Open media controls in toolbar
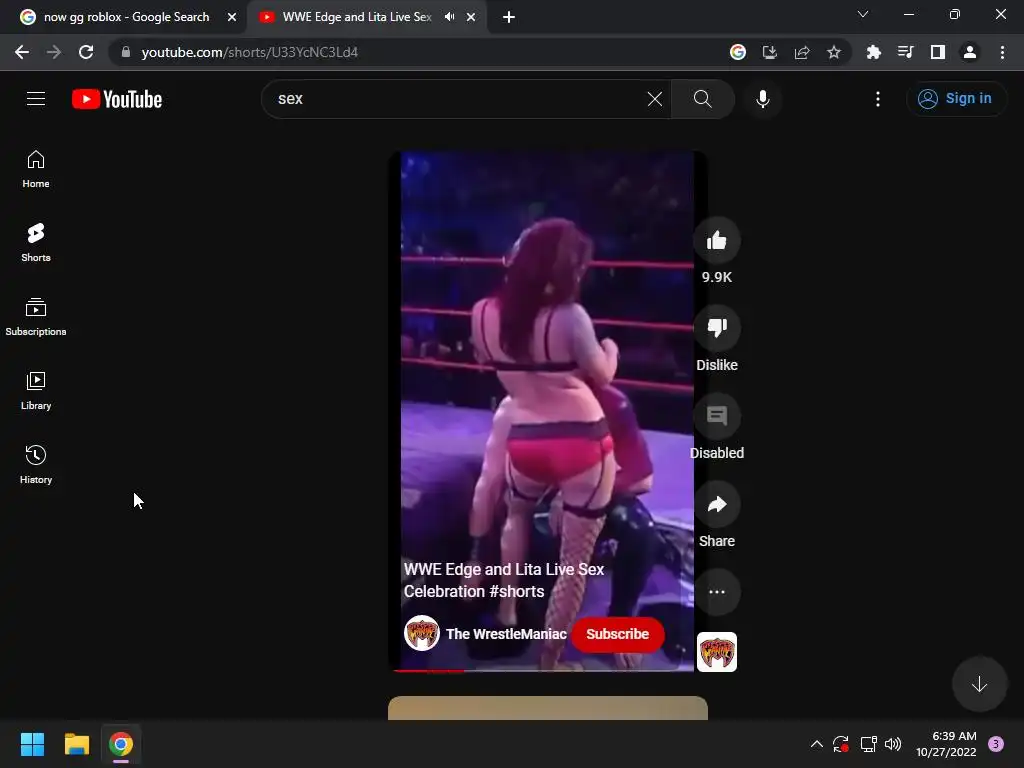 pos(905,52)
